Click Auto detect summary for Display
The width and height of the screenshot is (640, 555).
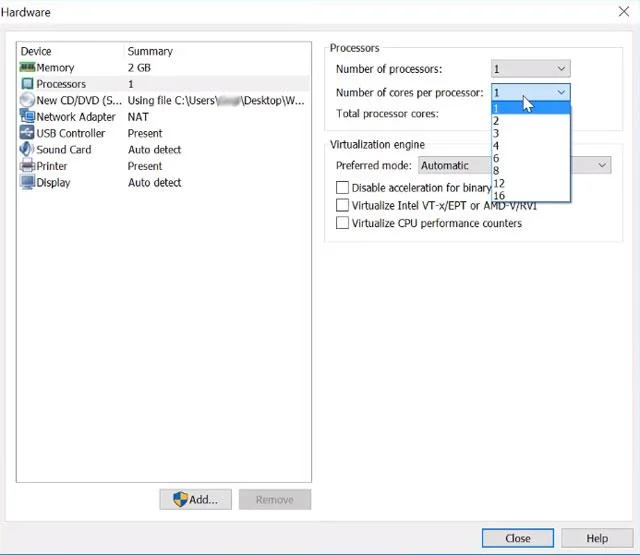coord(154,182)
